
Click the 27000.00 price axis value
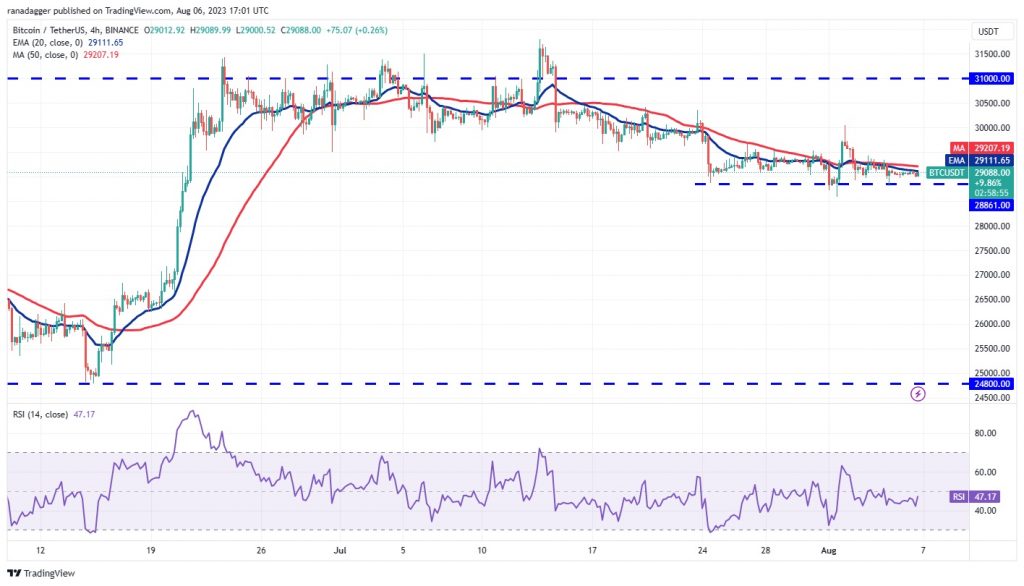[992, 275]
